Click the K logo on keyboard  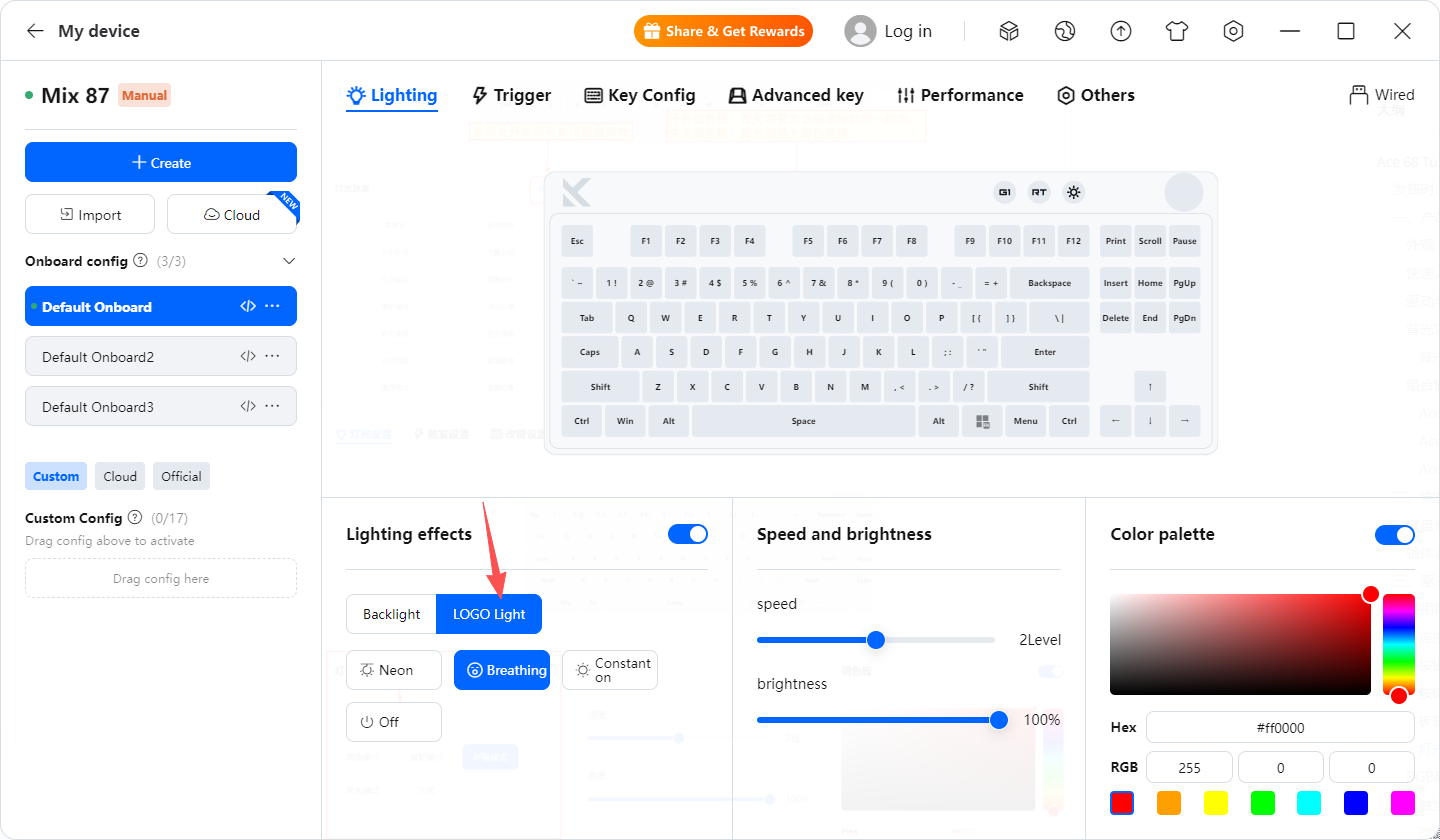click(577, 192)
